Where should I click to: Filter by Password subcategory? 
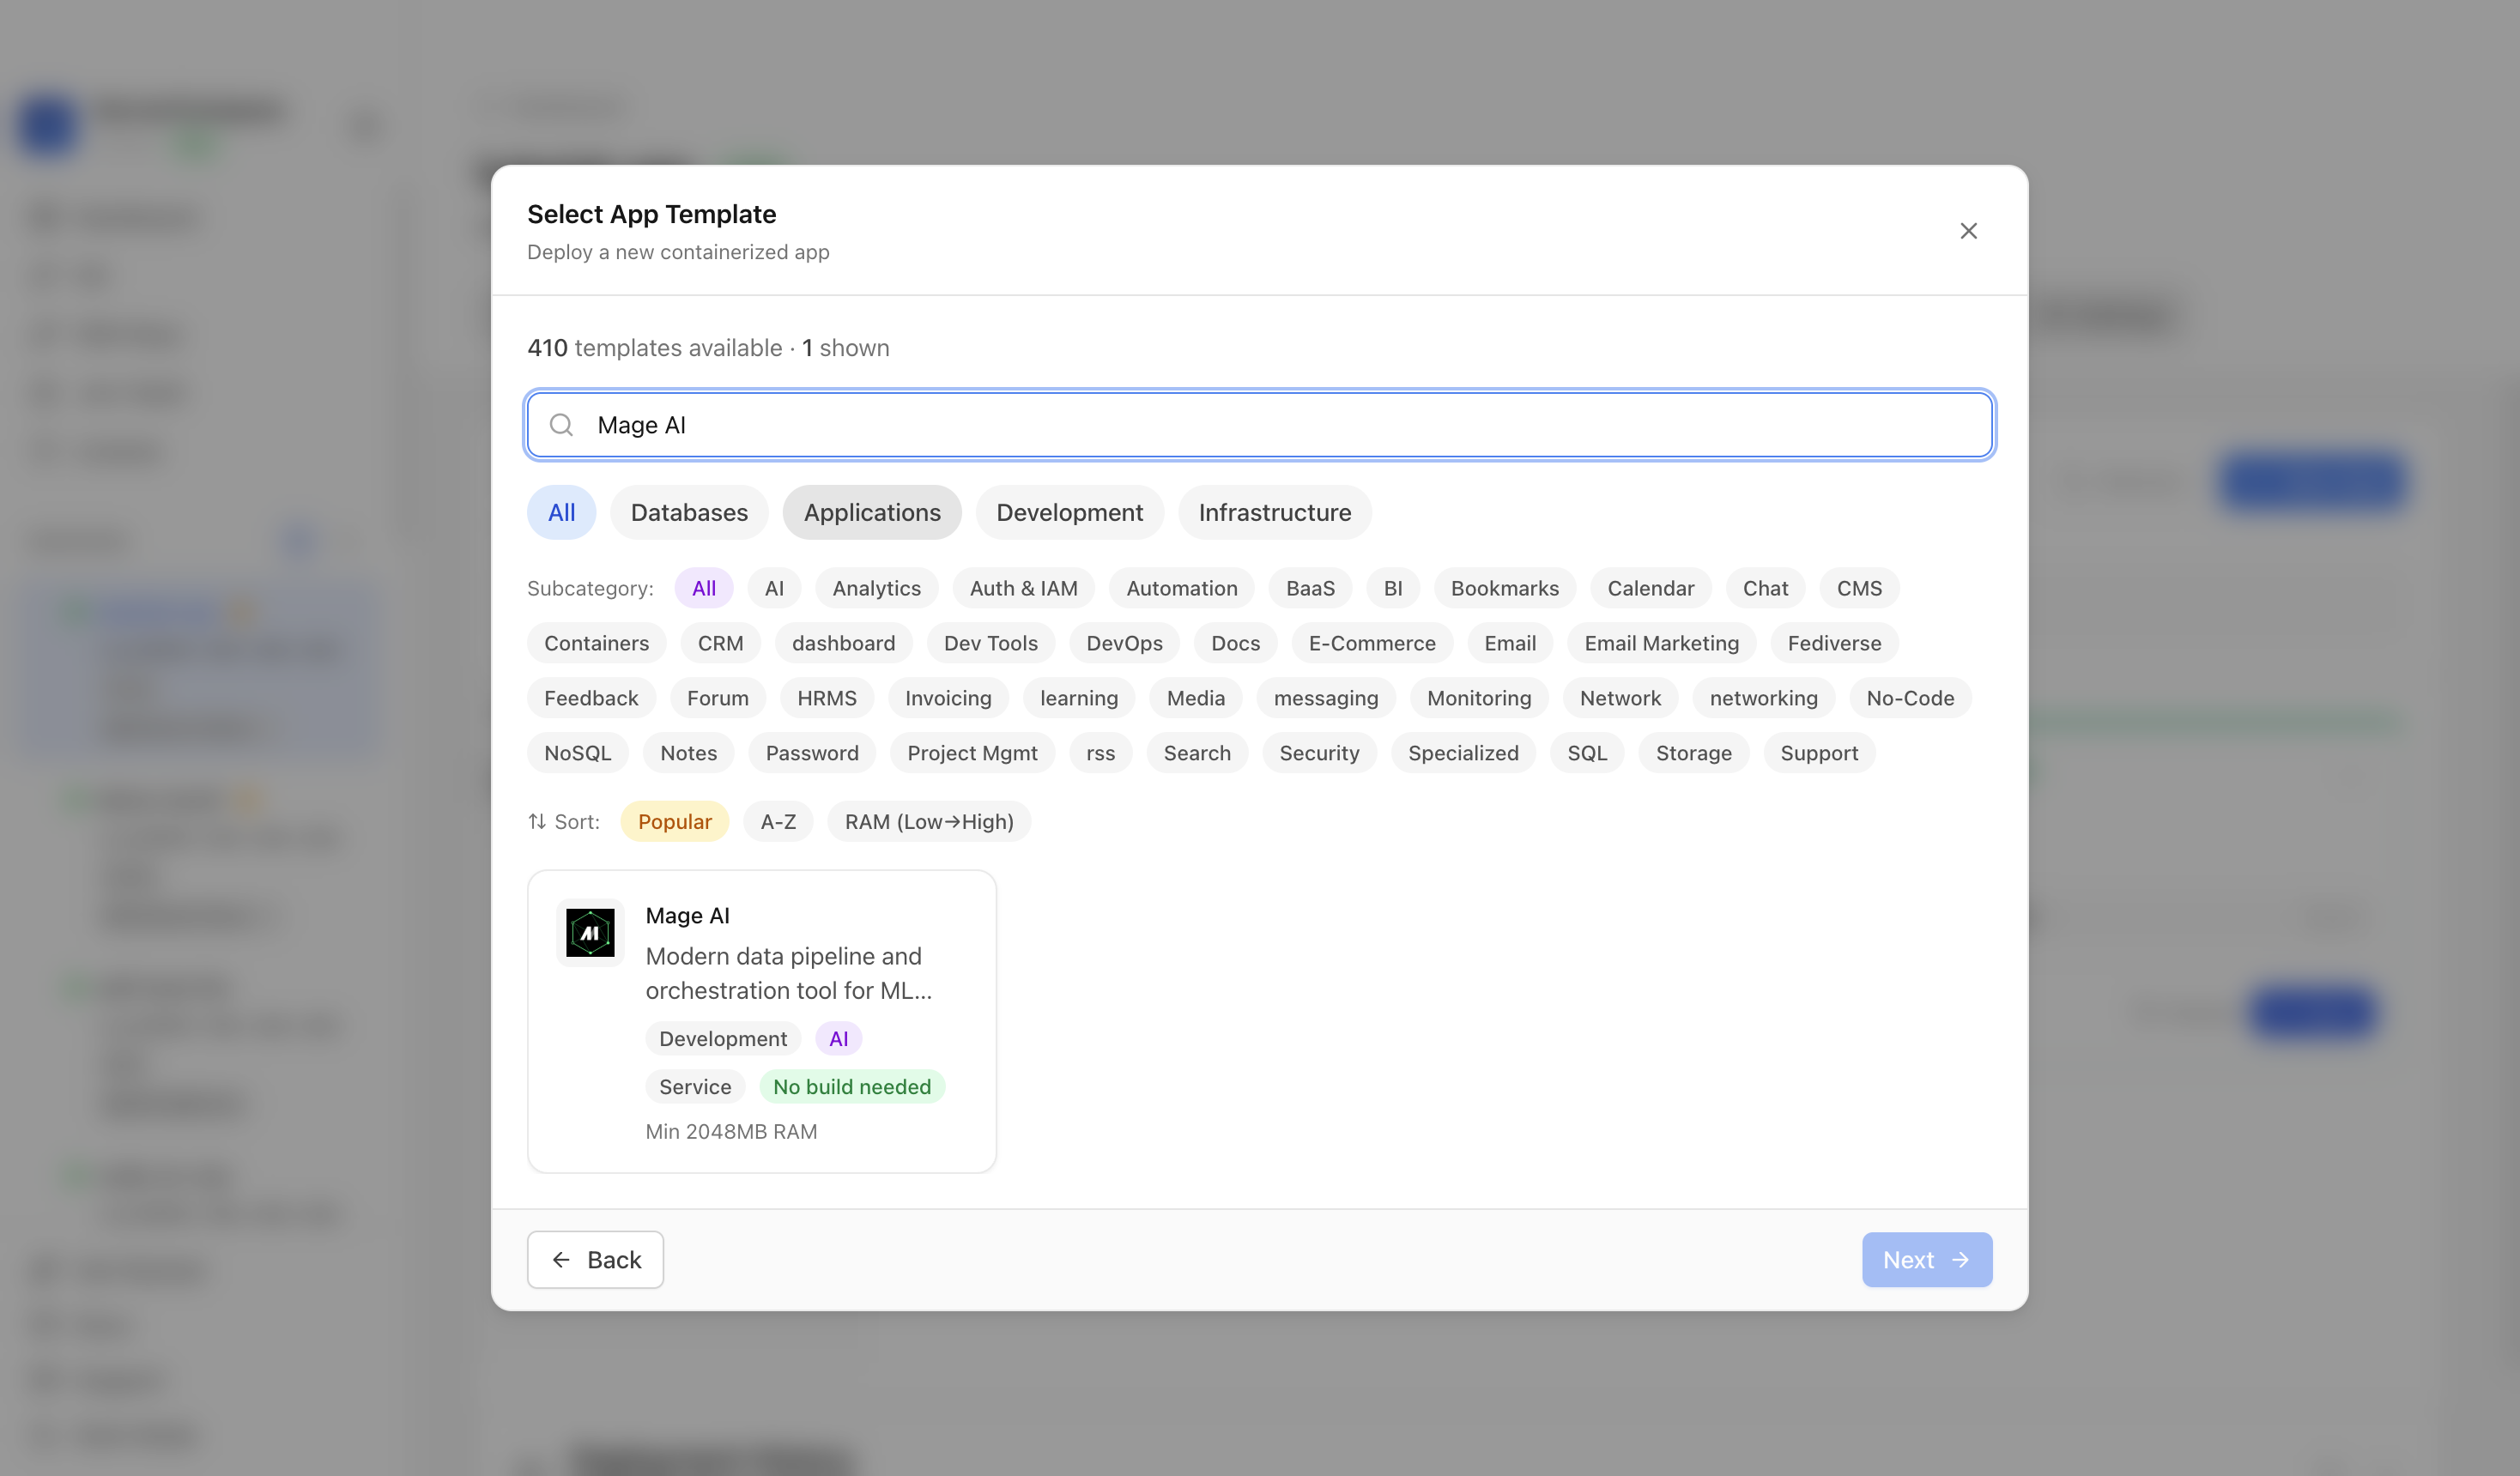coord(812,753)
